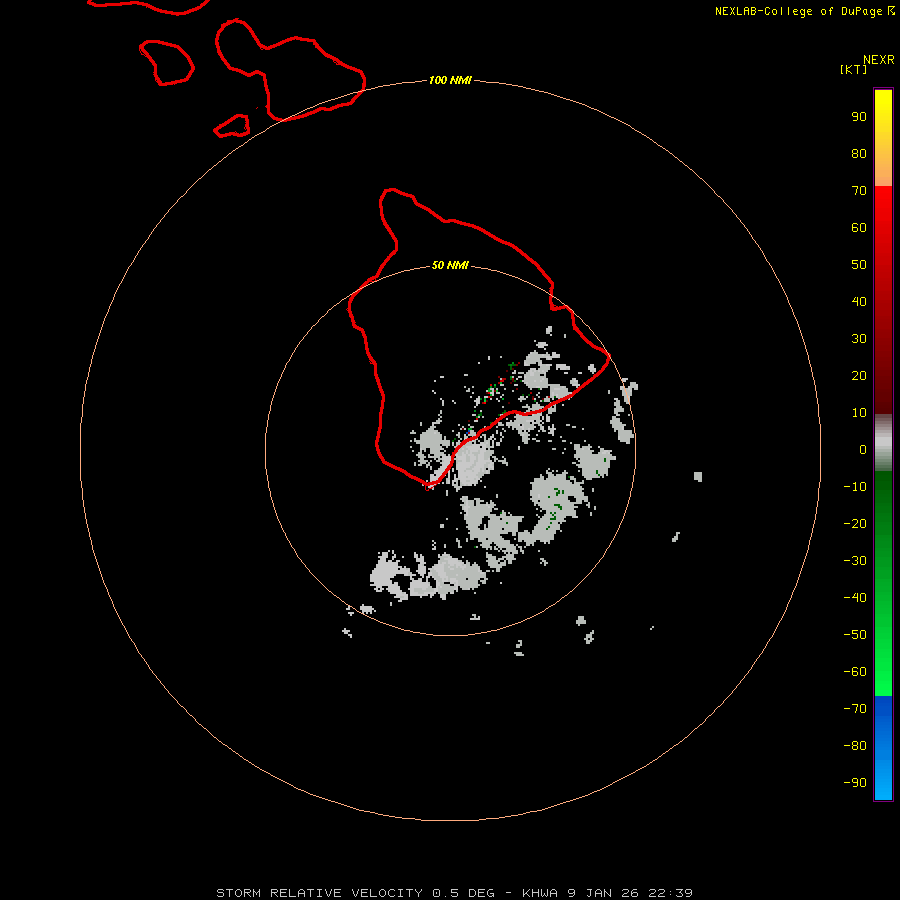Click the KHWA station identifier in caption
This screenshot has width=900, height=900.
pyautogui.click(x=540, y=893)
